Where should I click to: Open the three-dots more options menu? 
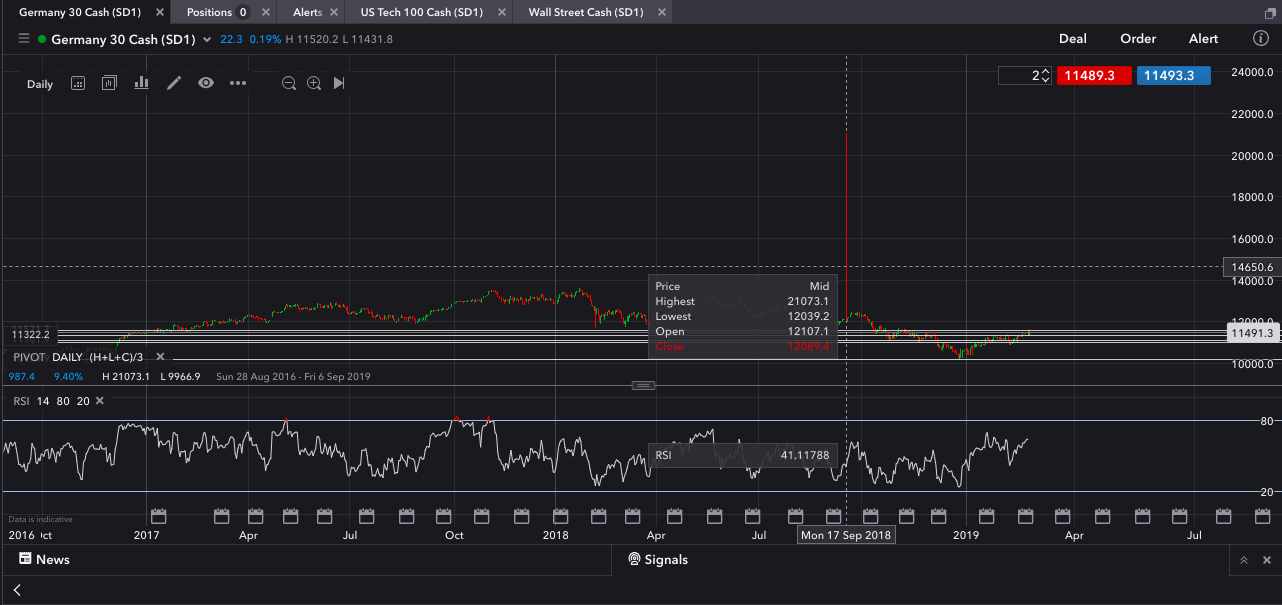[238, 83]
